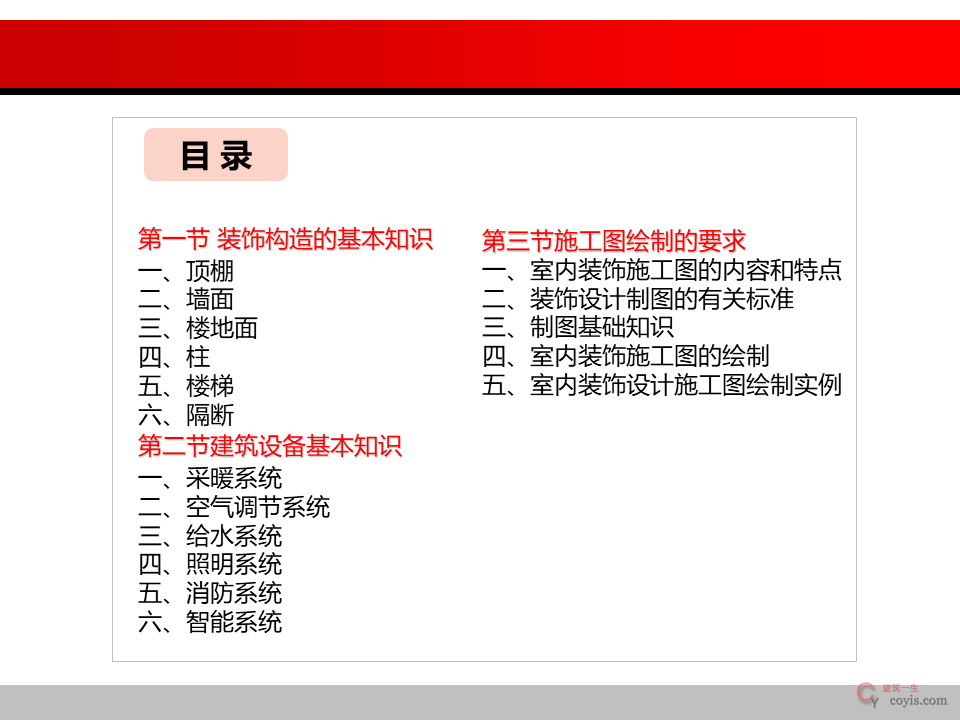Select the 照明系统 entry

[234, 564]
